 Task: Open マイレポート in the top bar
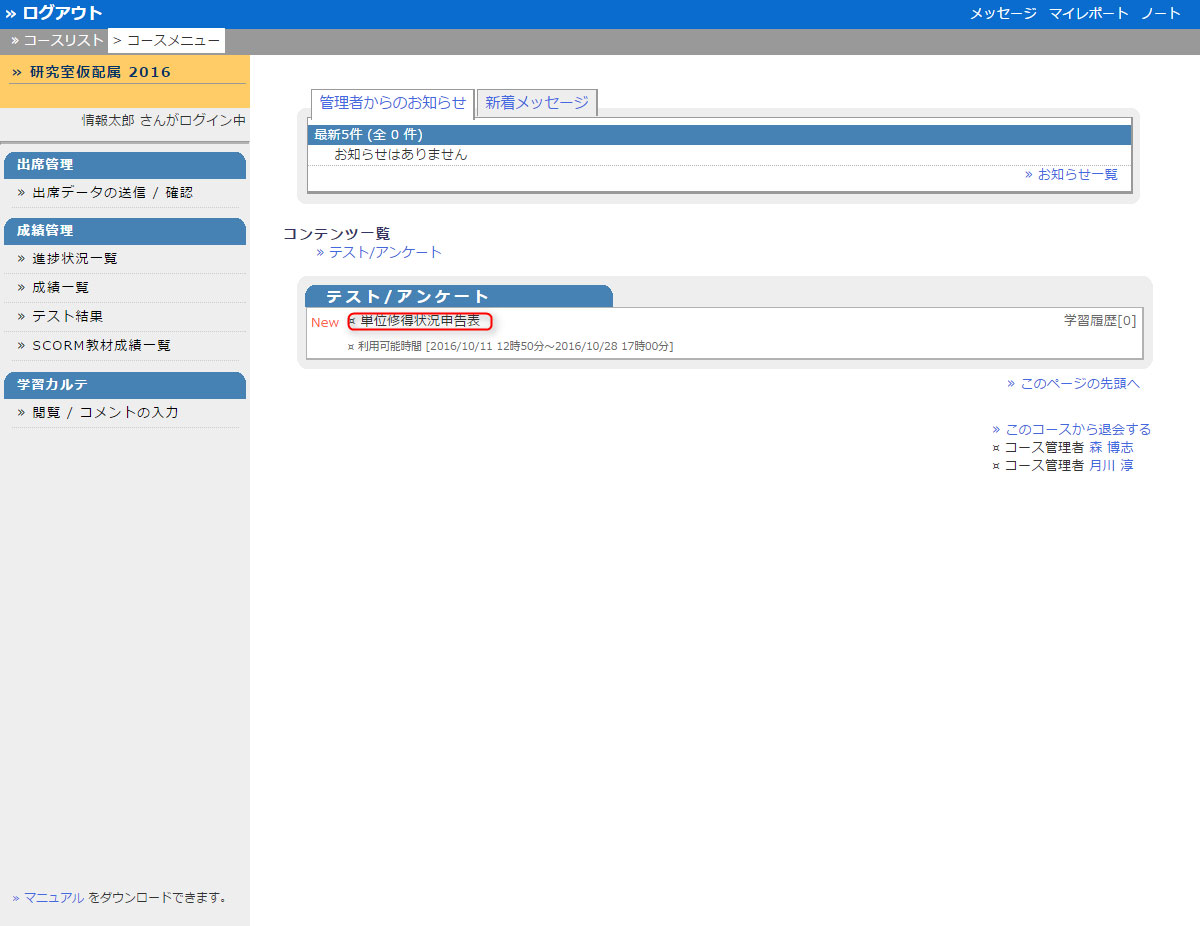[x=1088, y=13]
